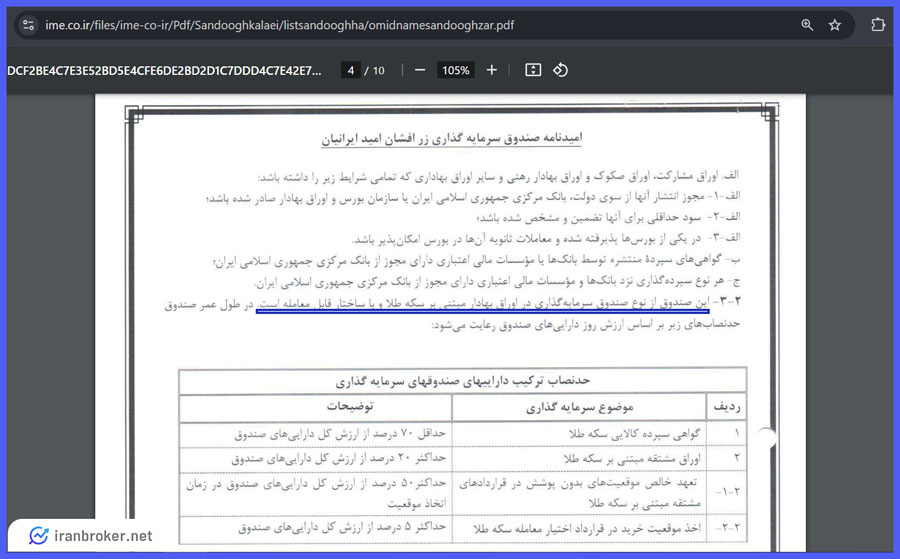Click the line starting with 'الف-۲- سود حداقلی'
The width and height of the screenshot is (900, 559).
[x=608, y=218]
